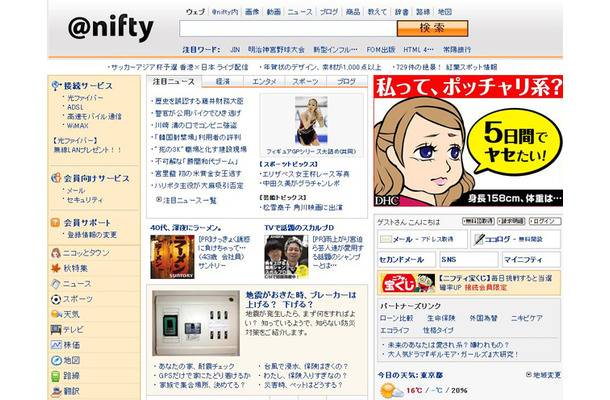Click the breaker panel photo
The width and height of the screenshot is (610, 400).
(196, 323)
